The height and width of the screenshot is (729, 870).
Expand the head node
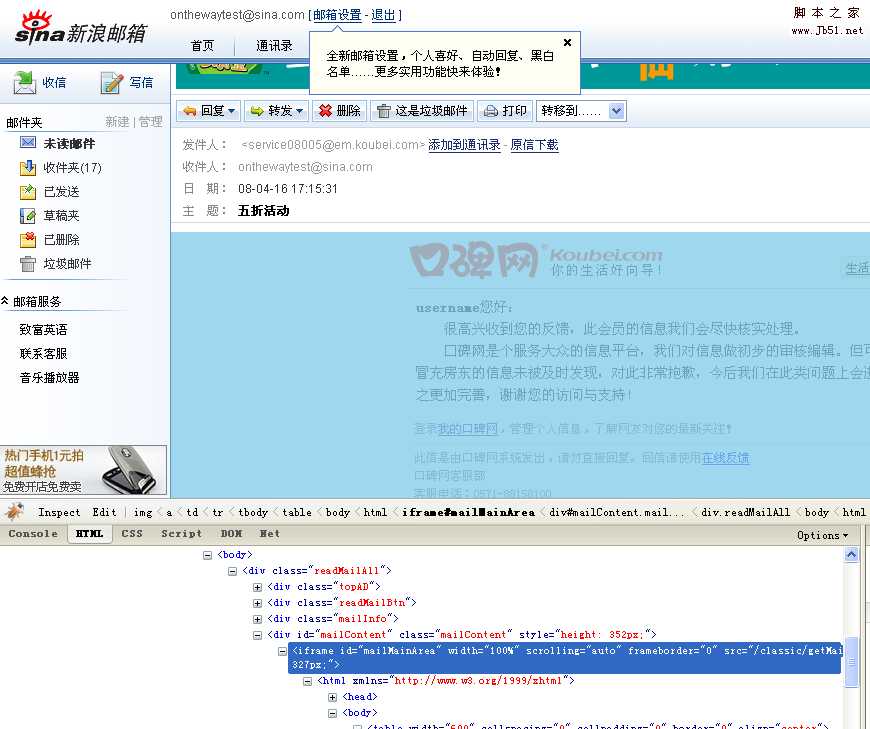click(332, 697)
